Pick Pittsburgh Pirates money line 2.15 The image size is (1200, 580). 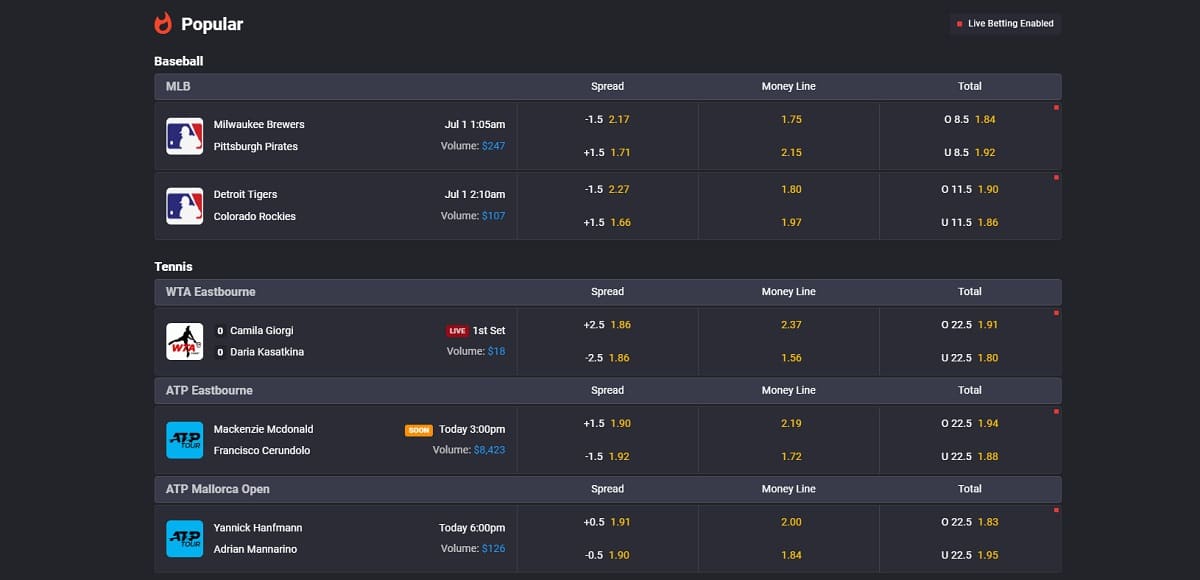click(x=790, y=152)
